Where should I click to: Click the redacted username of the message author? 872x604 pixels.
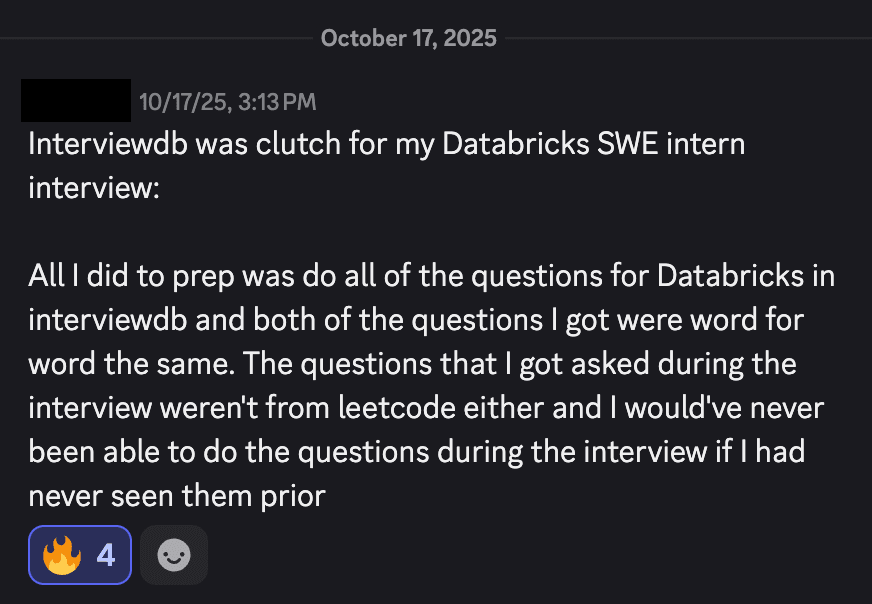pyautogui.click(x=76, y=101)
